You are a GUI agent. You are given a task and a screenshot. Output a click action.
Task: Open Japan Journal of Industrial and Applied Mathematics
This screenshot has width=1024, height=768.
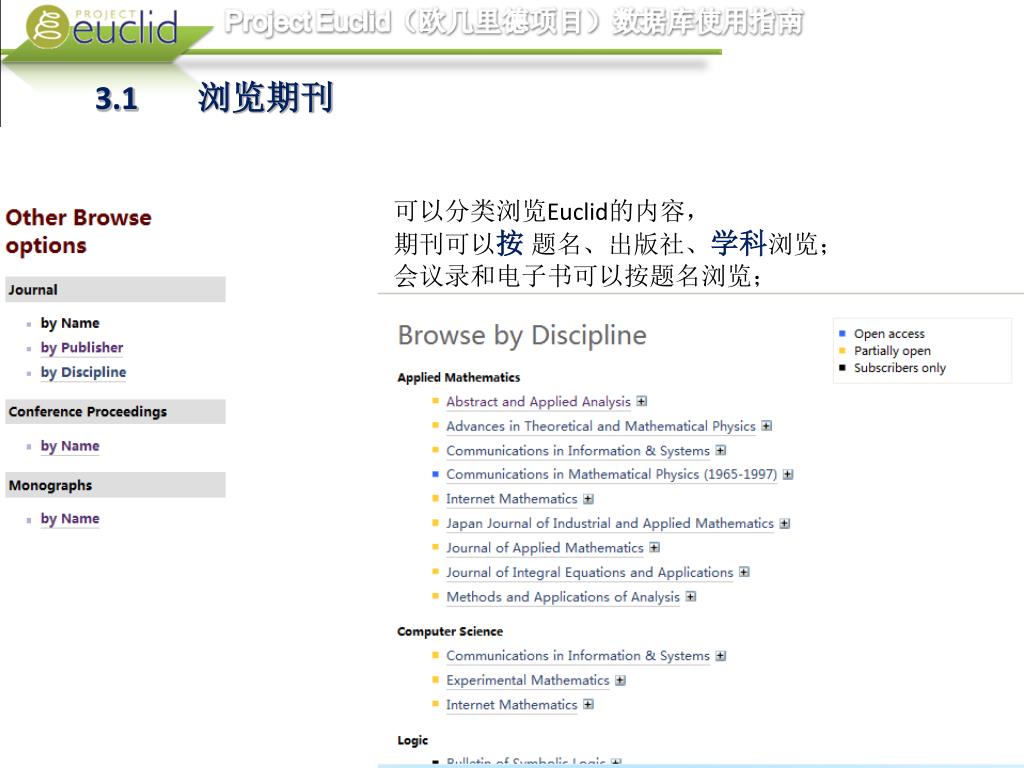609,523
